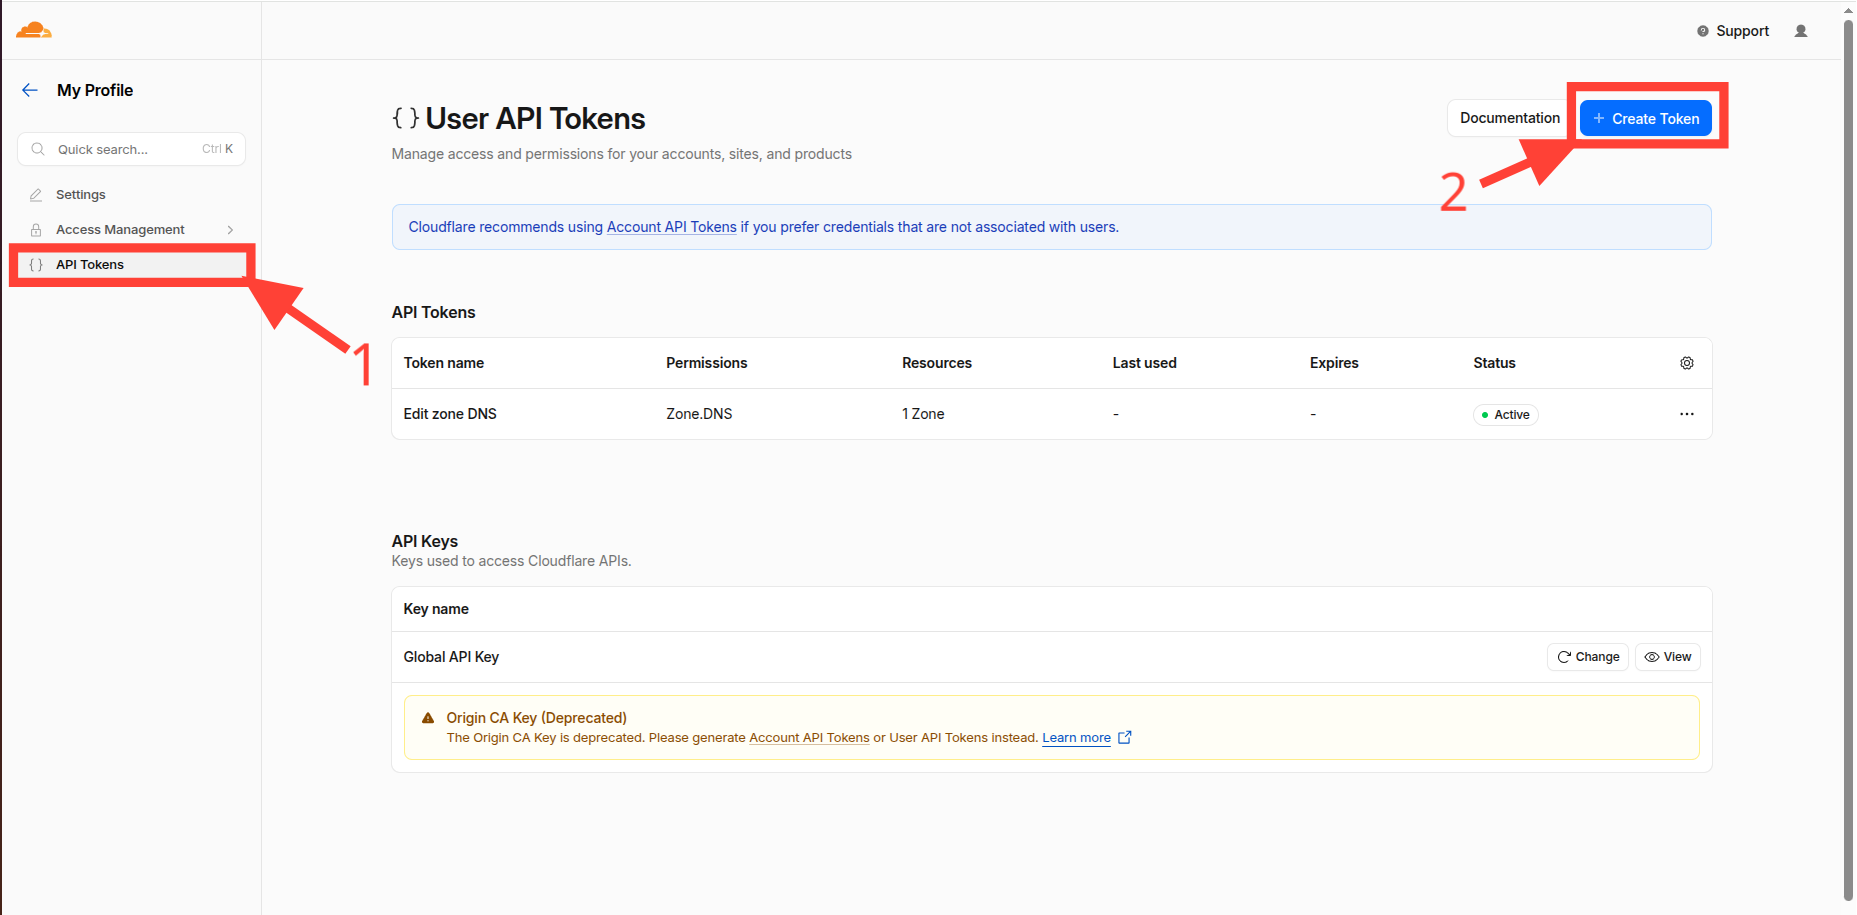Click the Documentation button
1857x915 pixels.
1509,118
